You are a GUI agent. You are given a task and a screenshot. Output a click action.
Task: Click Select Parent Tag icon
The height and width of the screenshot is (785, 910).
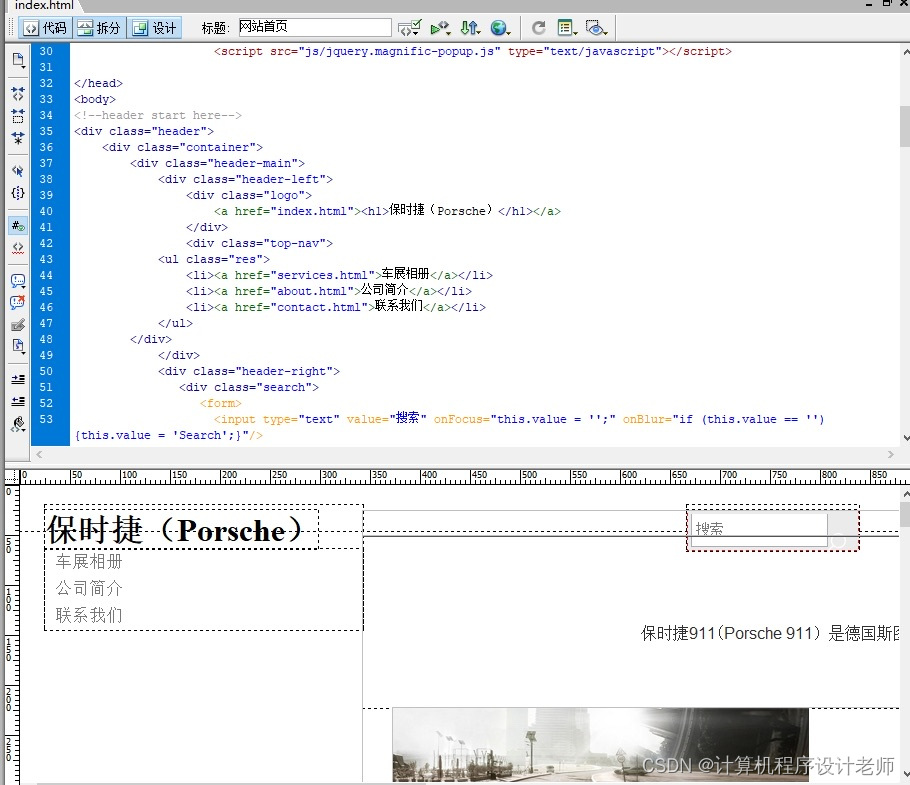tap(18, 171)
